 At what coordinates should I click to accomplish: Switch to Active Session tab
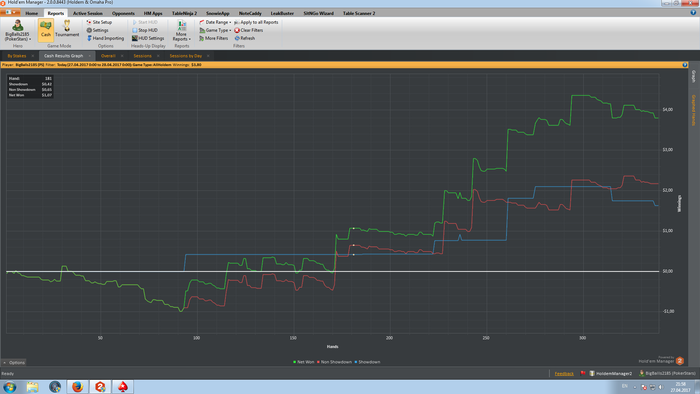88,13
